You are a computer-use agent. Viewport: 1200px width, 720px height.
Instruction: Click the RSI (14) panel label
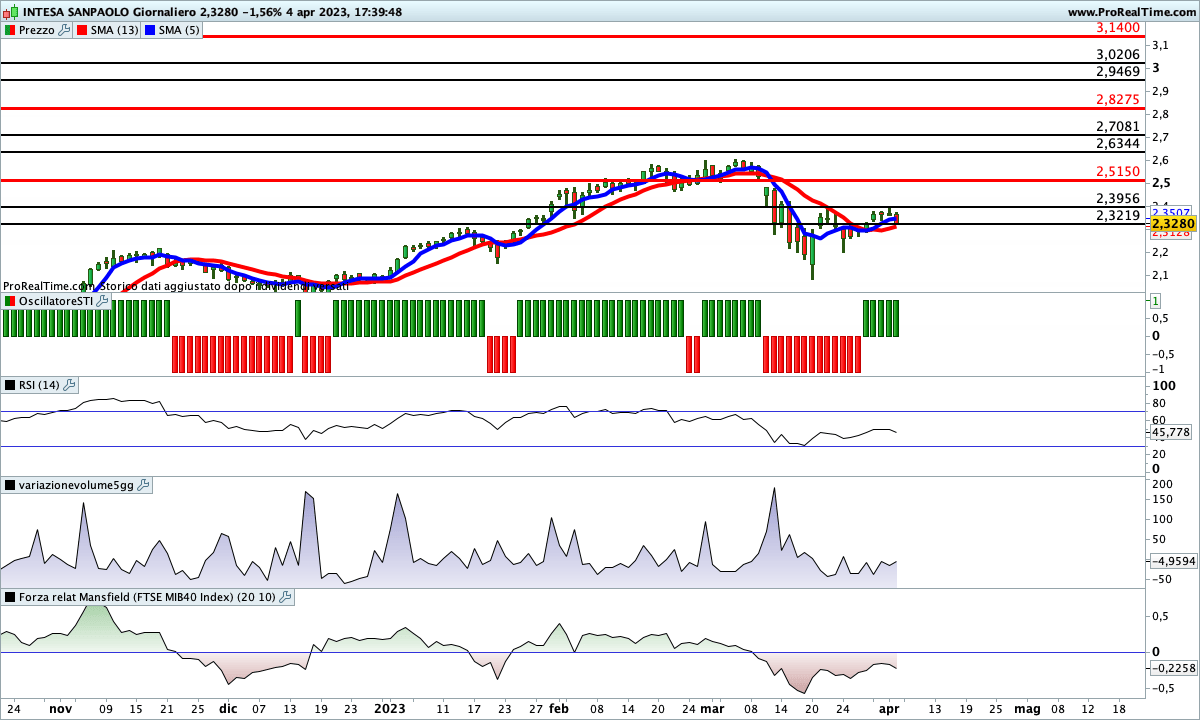(x=39, y=385)
